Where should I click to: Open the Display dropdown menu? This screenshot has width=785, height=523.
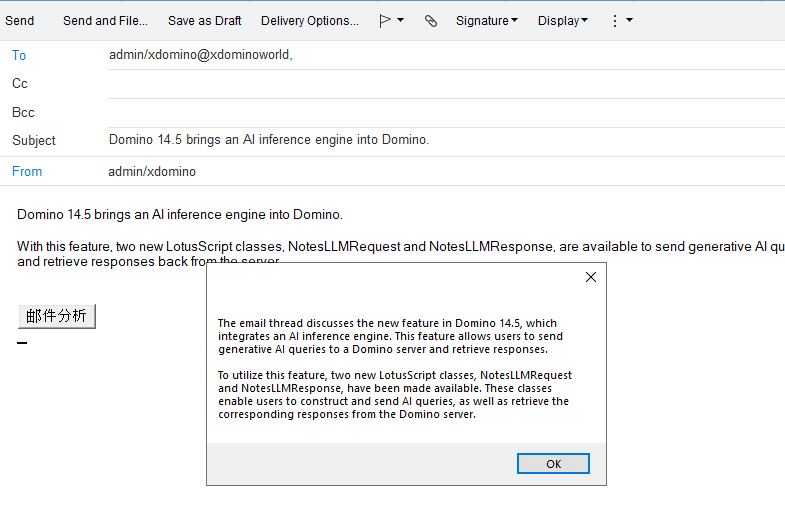pyautogui.click(x=563, y=21)
